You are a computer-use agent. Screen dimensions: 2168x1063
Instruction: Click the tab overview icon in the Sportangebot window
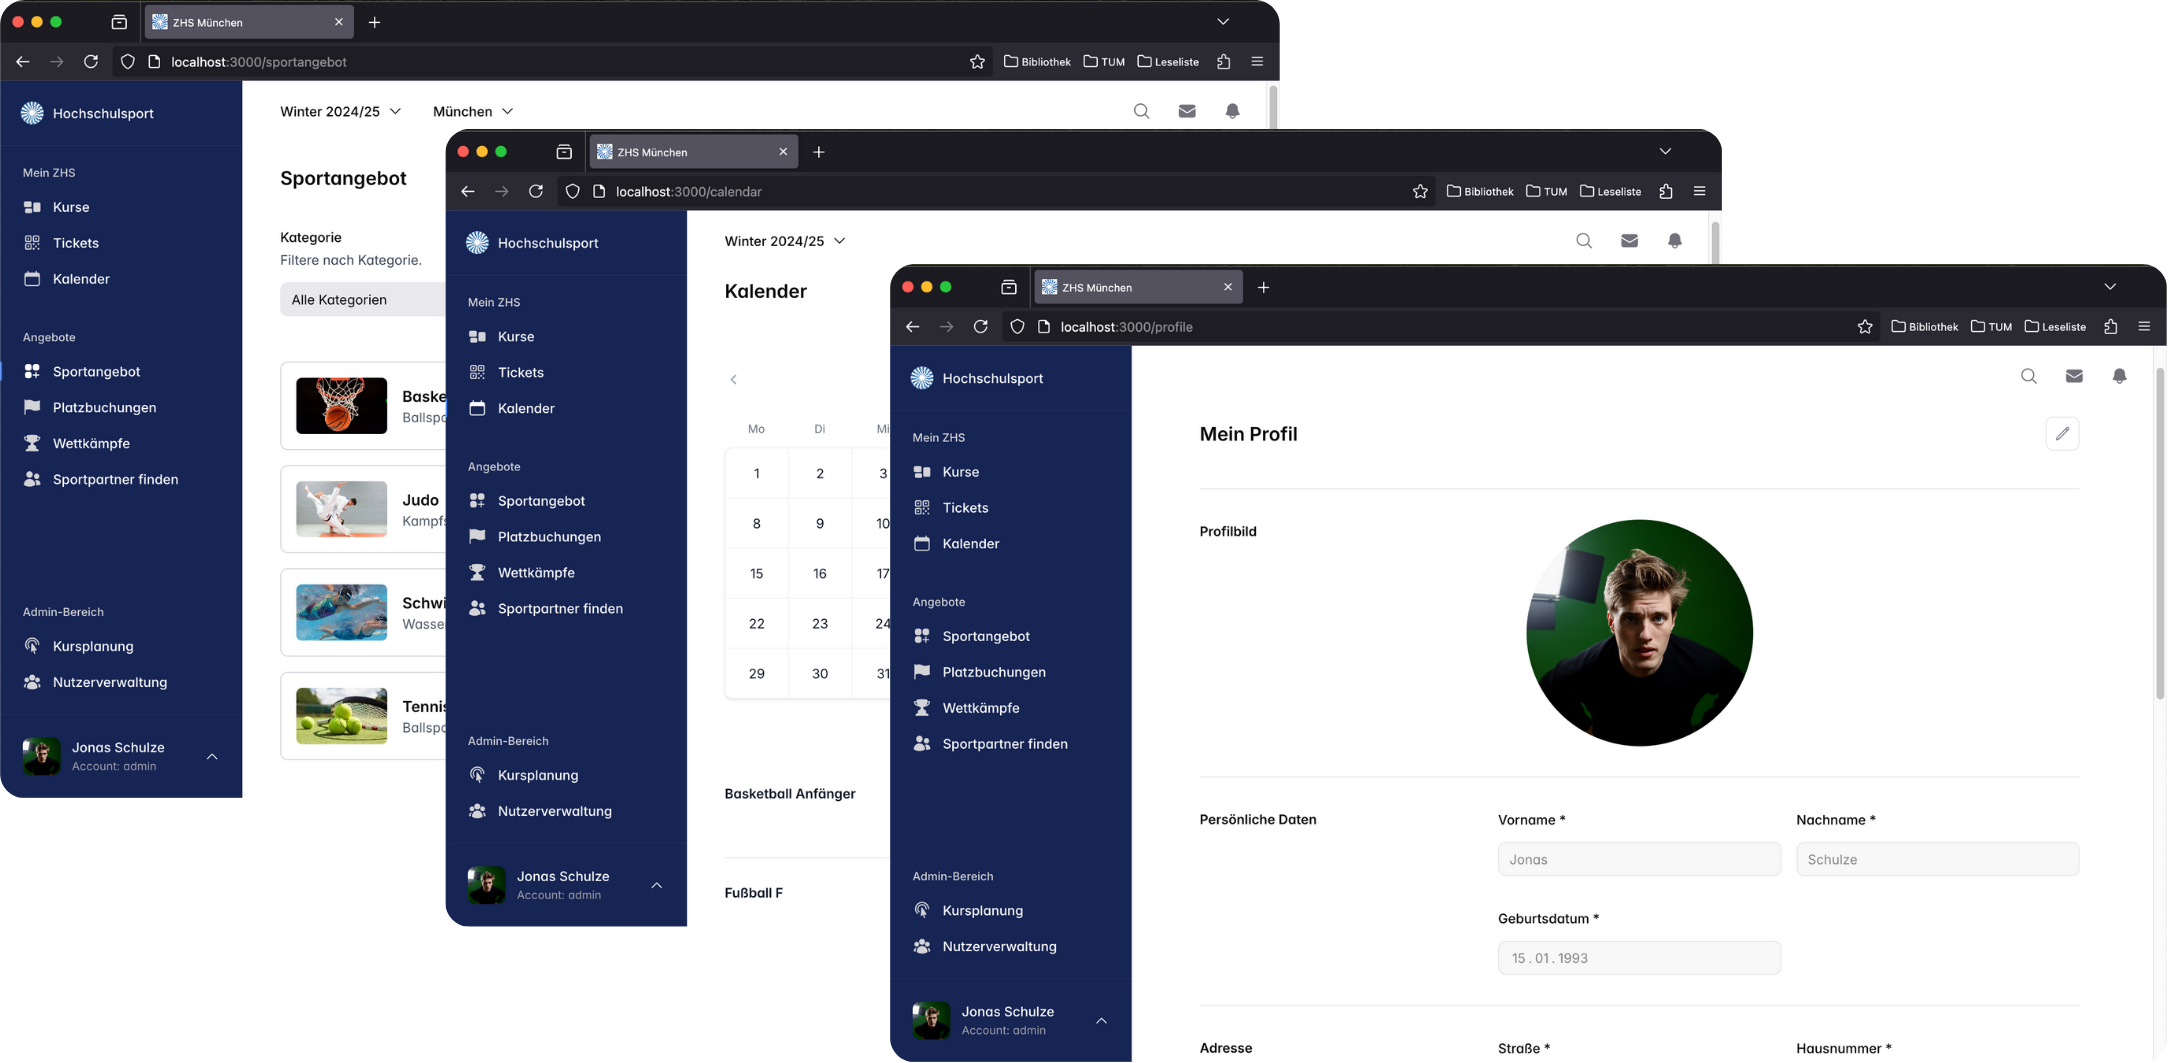(119, 22)
